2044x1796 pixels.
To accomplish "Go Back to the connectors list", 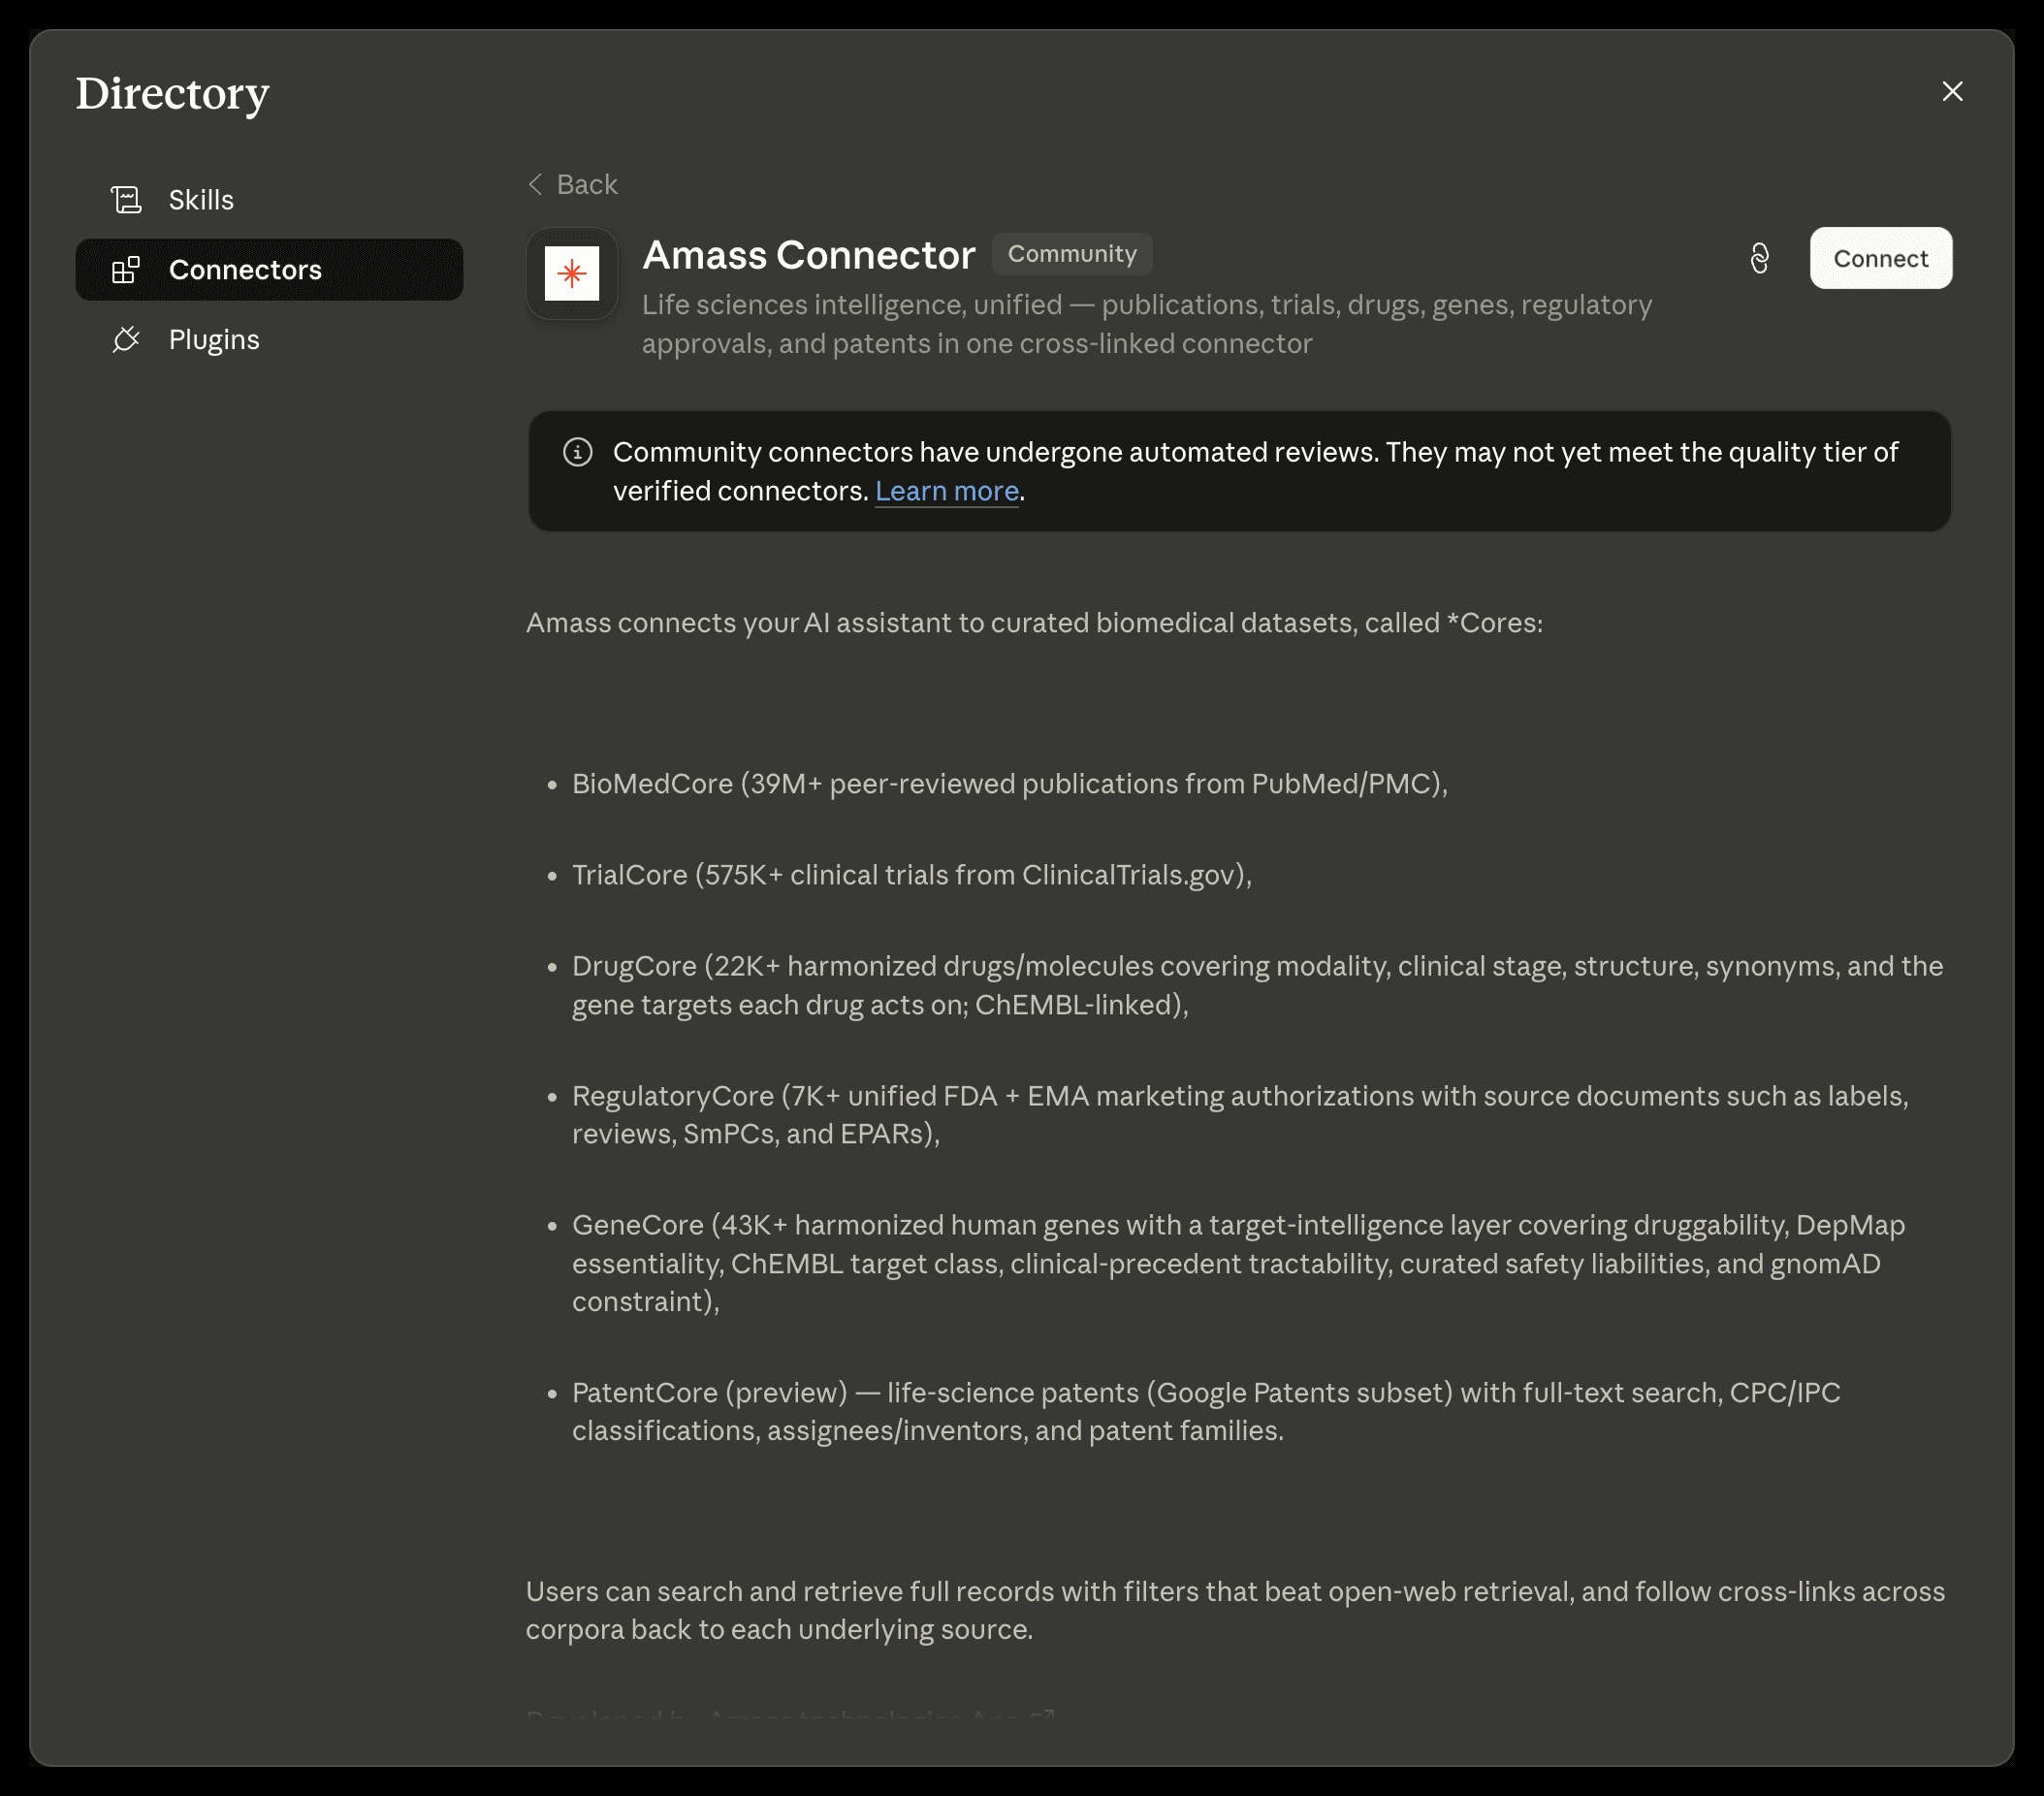I will [573, 184].
